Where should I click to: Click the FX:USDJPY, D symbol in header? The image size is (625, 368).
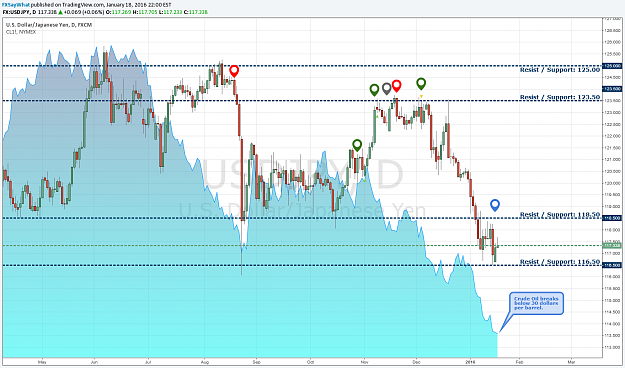coord(20,12)
